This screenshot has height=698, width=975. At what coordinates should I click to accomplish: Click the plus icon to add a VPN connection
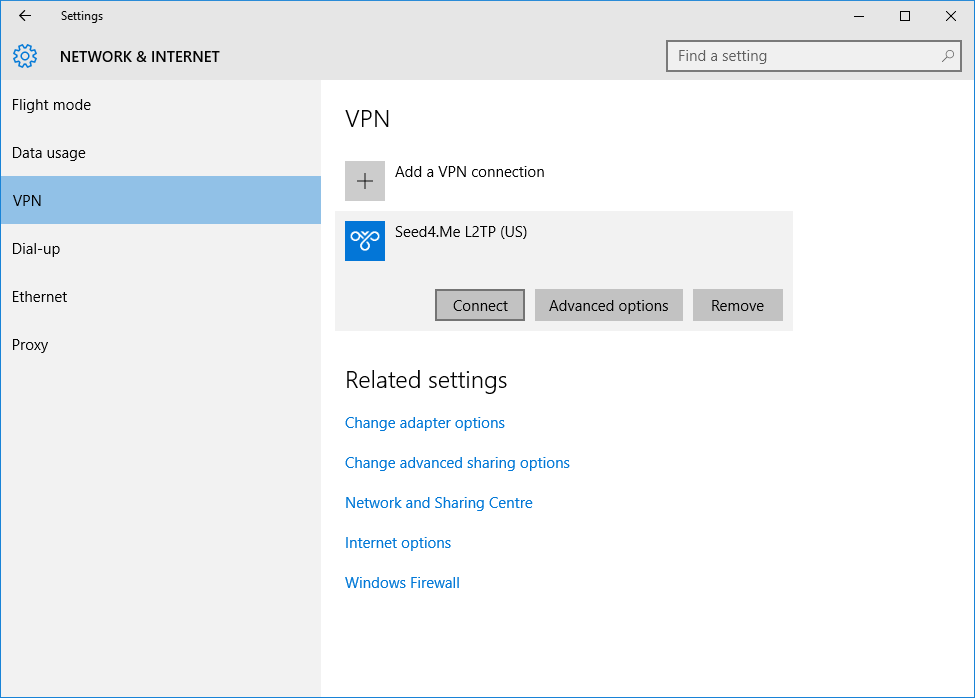click(x=364, y=180)
